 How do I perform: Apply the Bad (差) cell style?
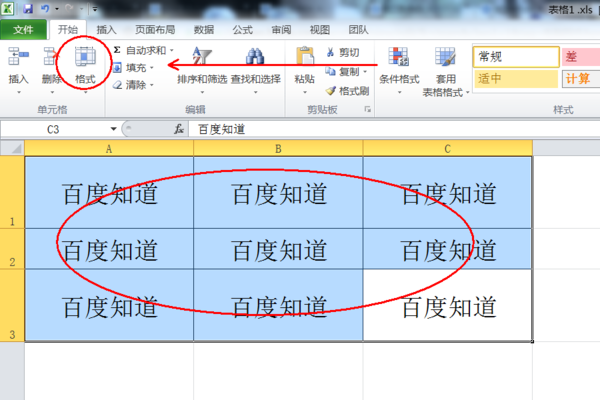click(581, 57)
